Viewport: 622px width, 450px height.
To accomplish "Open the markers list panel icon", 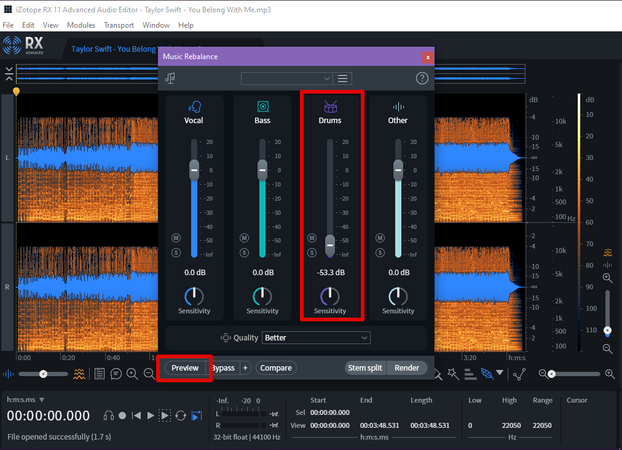I will click(100, 374).
